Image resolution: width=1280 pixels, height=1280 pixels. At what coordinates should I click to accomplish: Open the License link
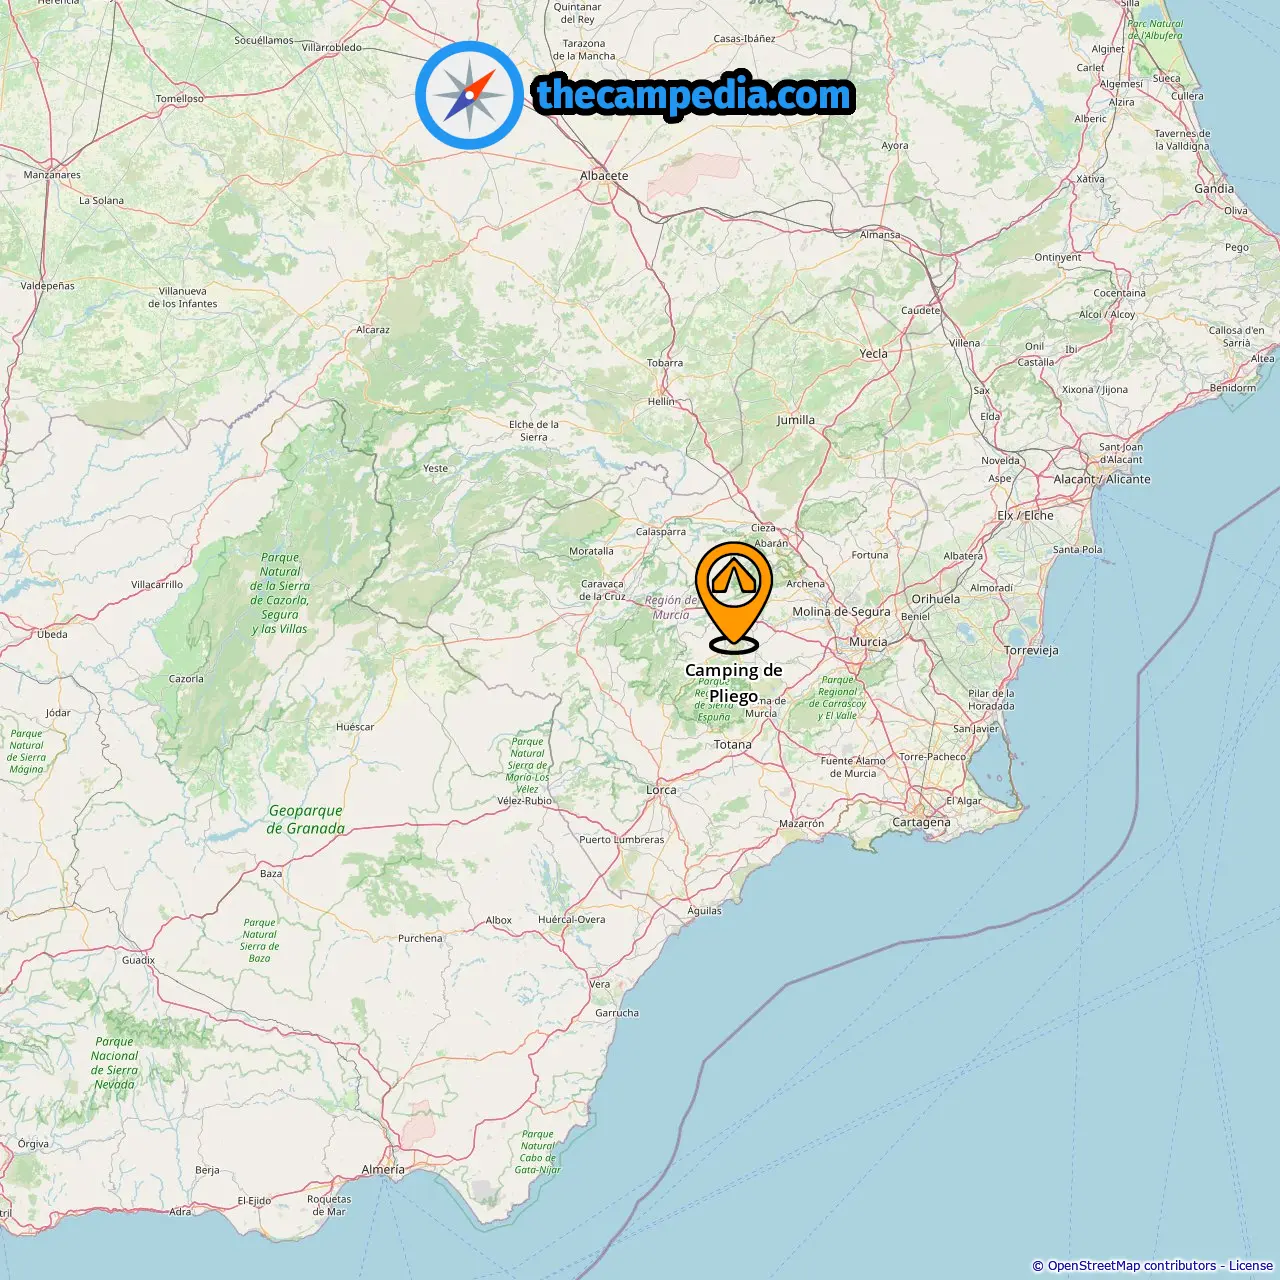[x=1250, y=1266]
